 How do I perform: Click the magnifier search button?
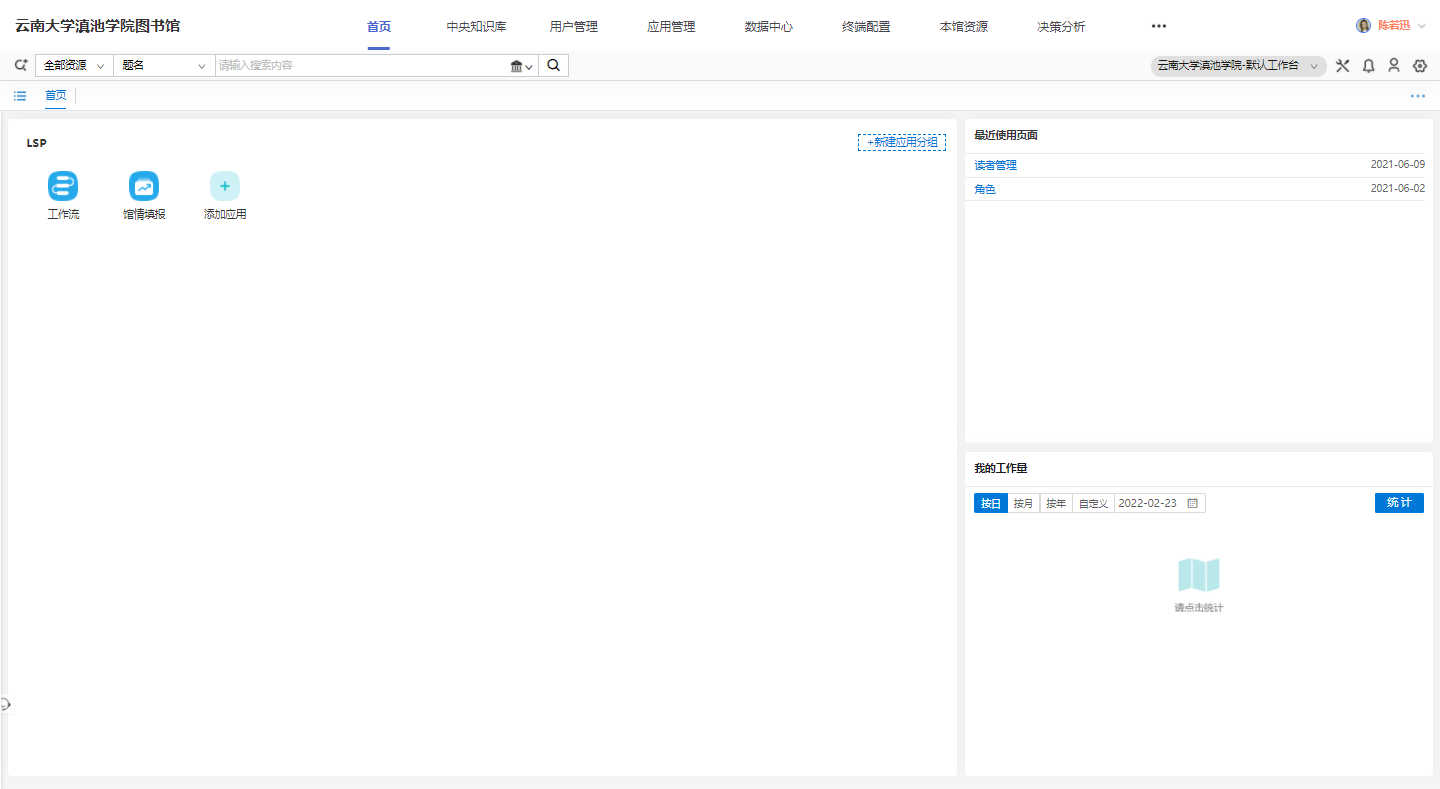tap(554, 66)
